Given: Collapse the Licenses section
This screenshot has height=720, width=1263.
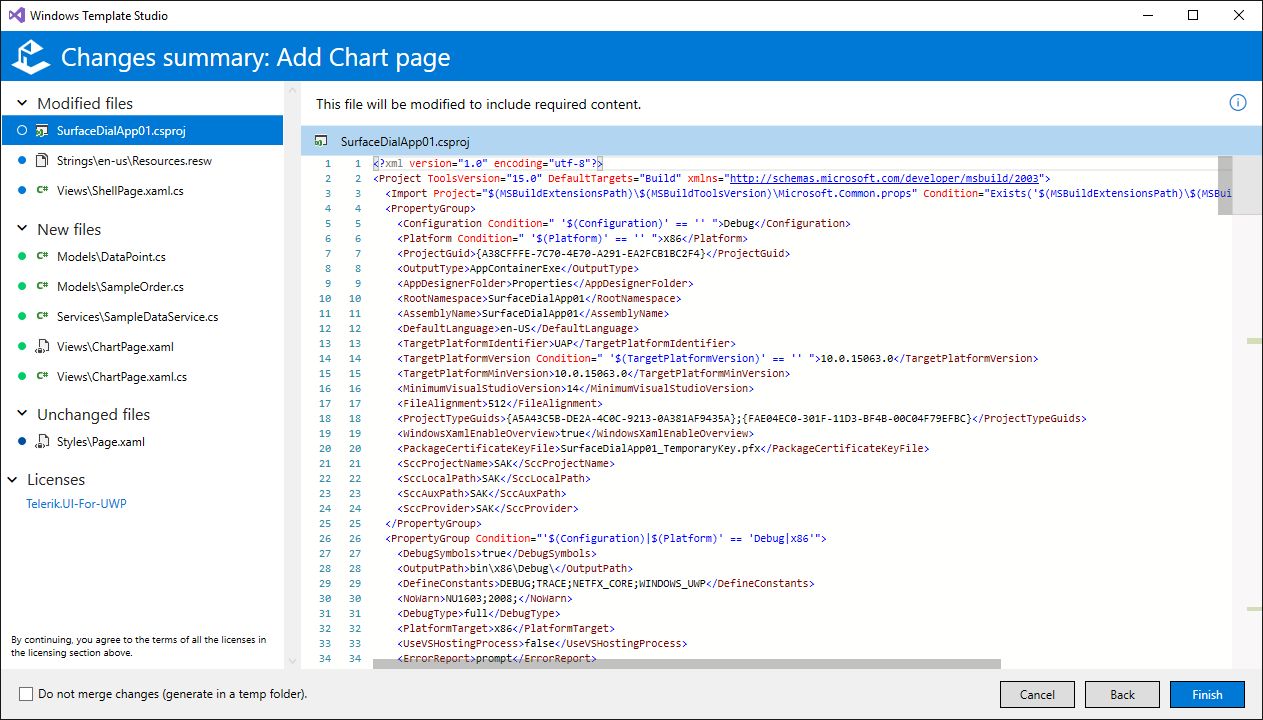Looking at the screenshot, I should [13, 479].
